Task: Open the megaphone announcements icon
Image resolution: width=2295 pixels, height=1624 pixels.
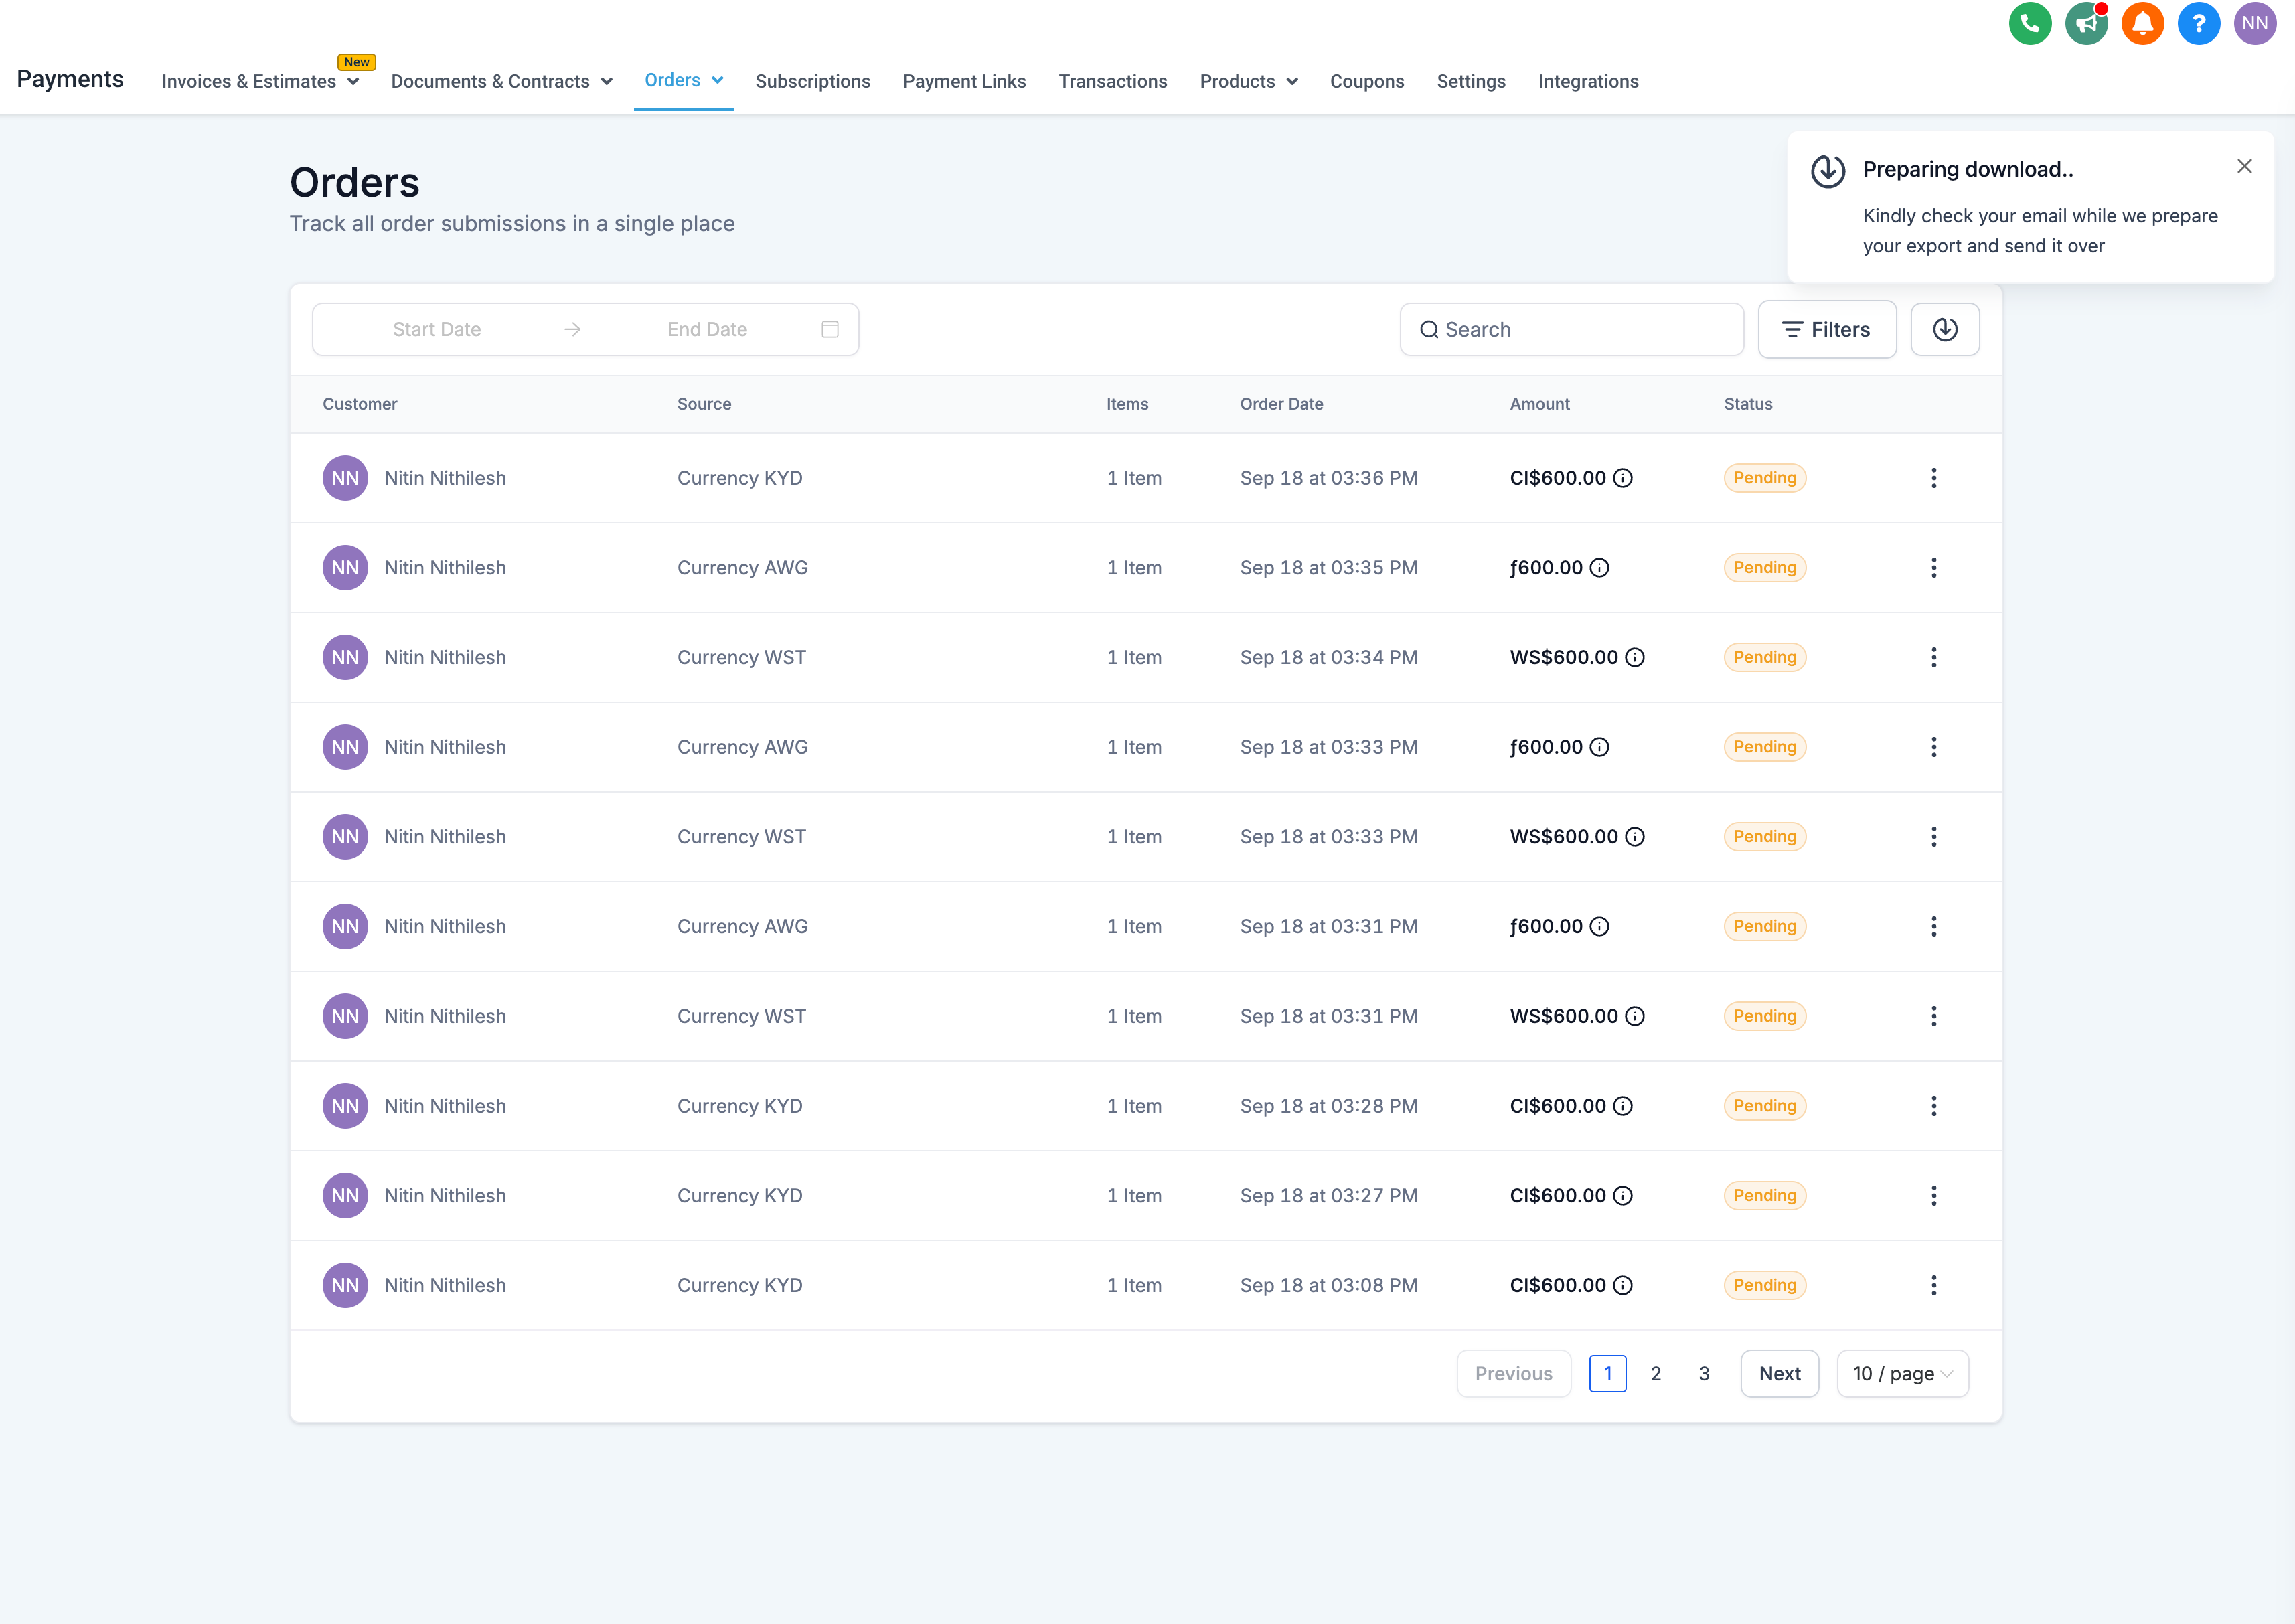Action: tap(2086, 24)
